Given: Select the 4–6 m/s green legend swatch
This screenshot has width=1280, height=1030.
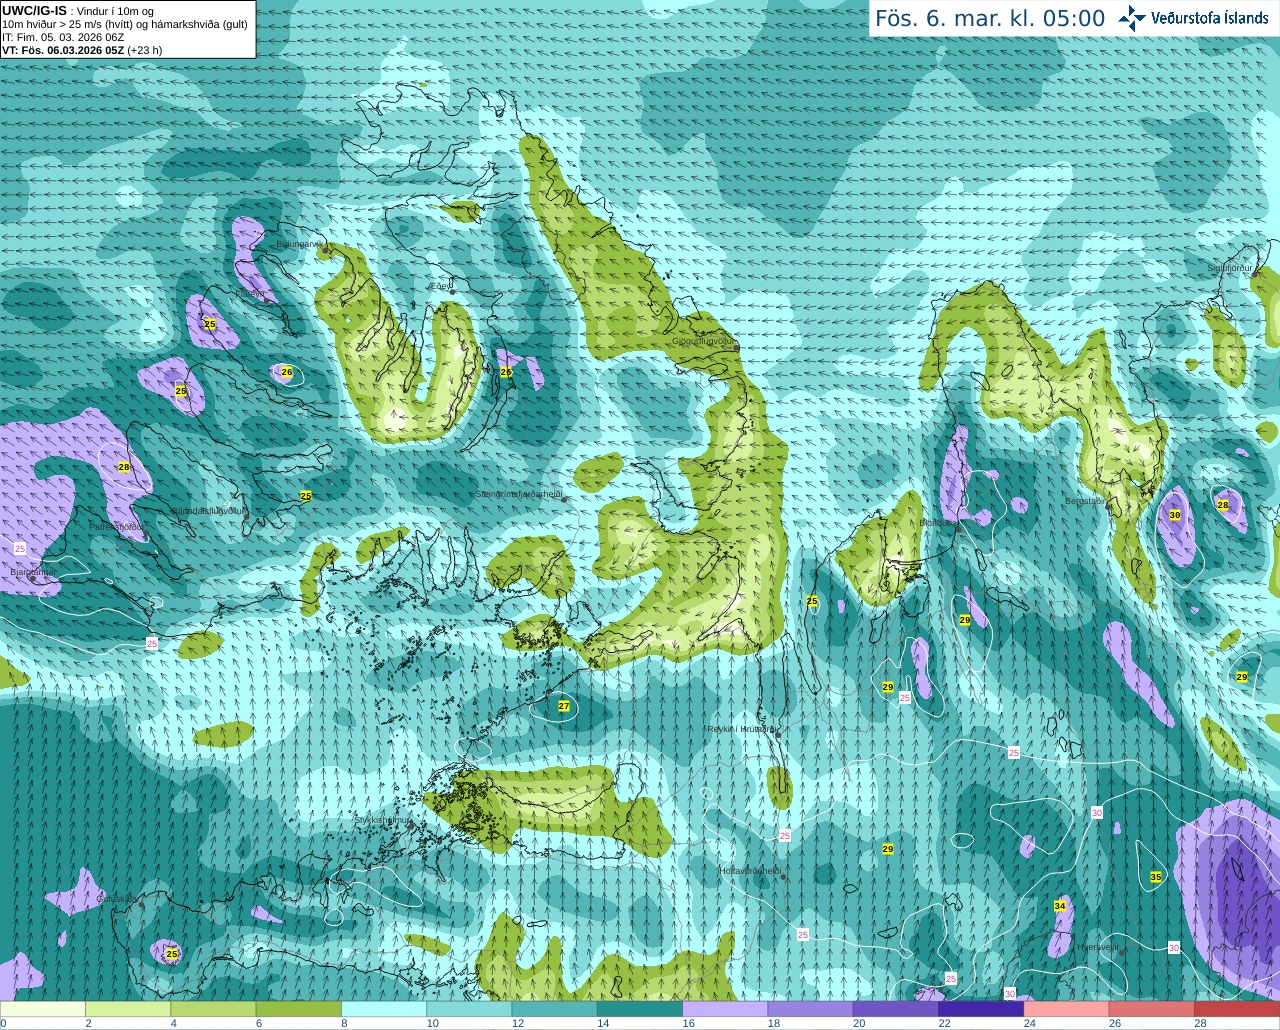Looking at the screenshot, I should coord(213,1009).
